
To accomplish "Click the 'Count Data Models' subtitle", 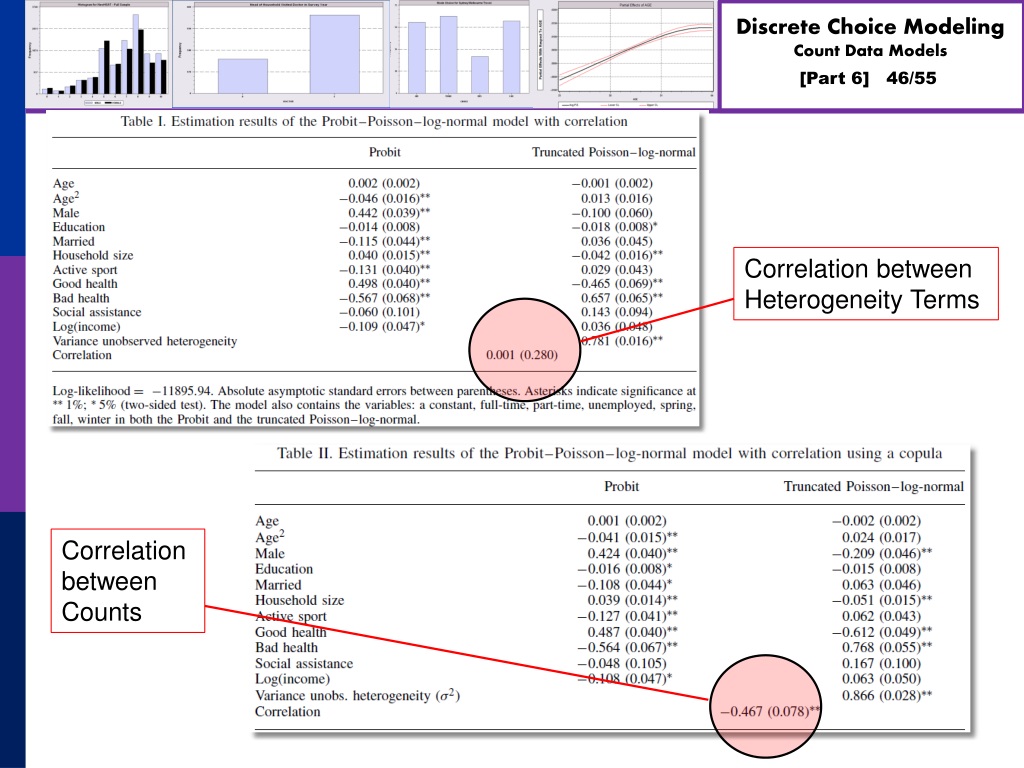I will click(x=870, y=51).
